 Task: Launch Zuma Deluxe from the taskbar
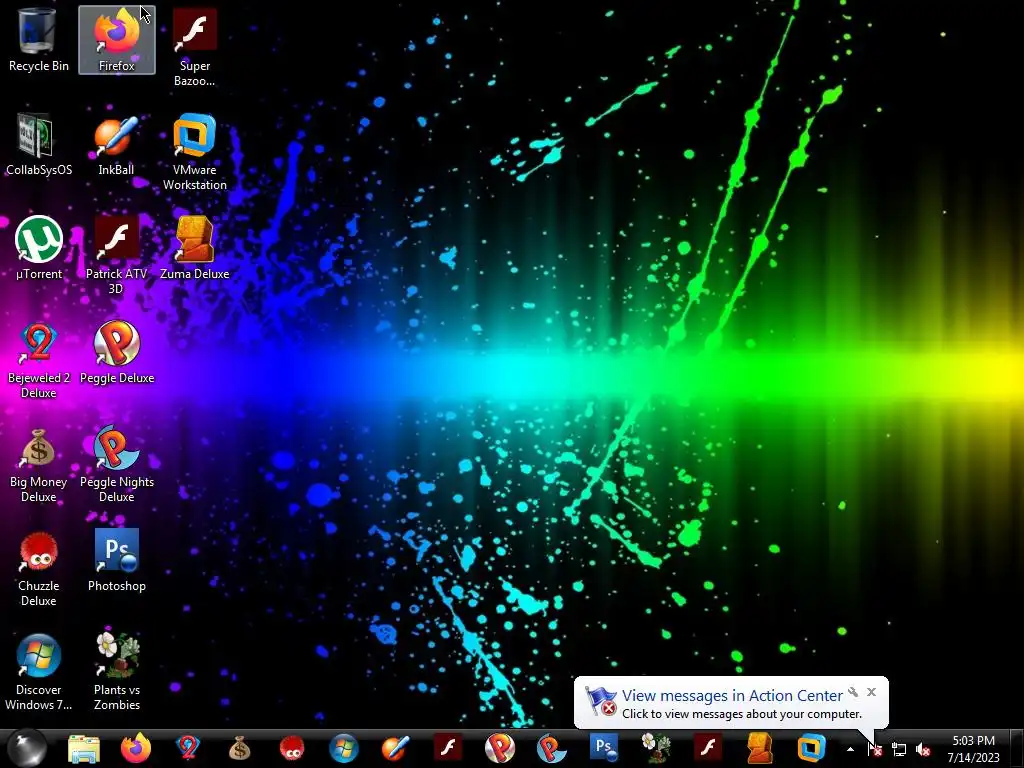pos(760,748)
